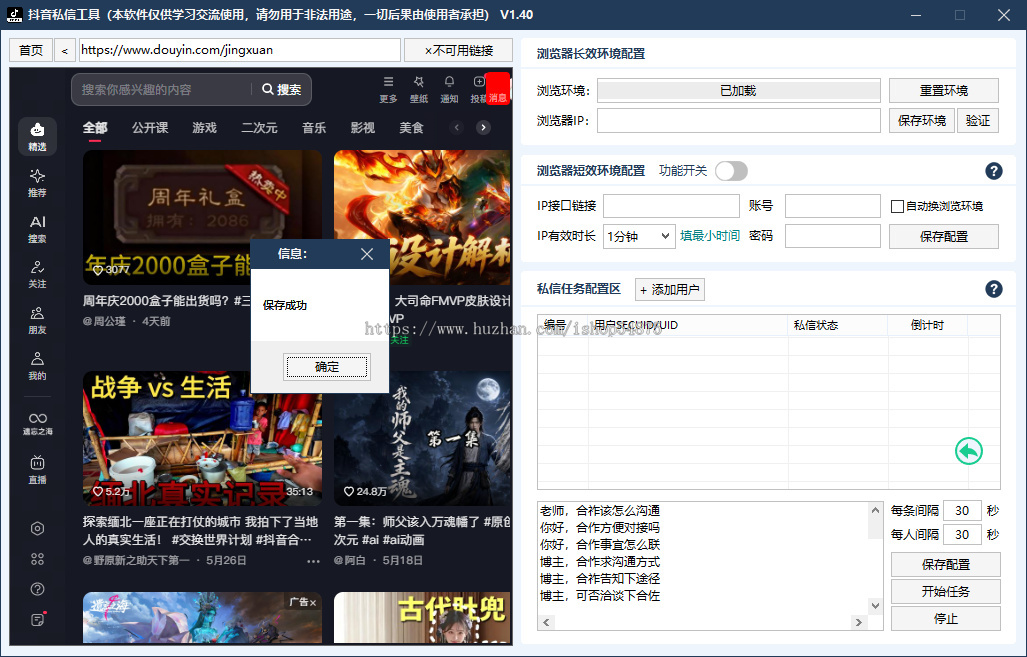Screen dimensions: 1027x657
Task: Click the 验证 button
Action: (x=978, y=121)
